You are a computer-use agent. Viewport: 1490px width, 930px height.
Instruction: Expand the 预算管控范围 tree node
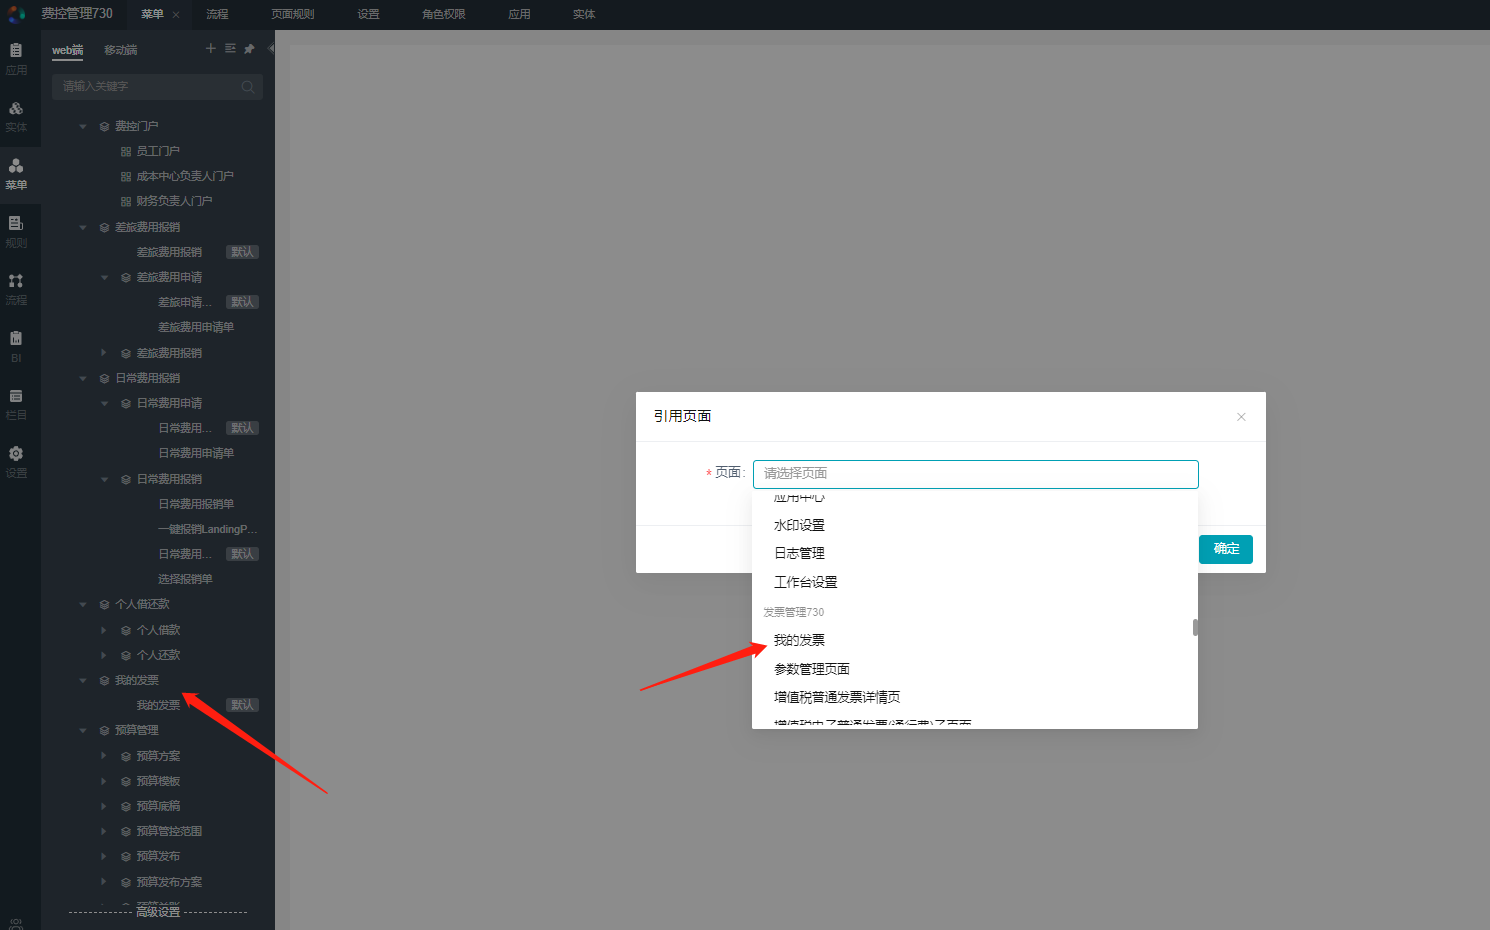point(104,831)
